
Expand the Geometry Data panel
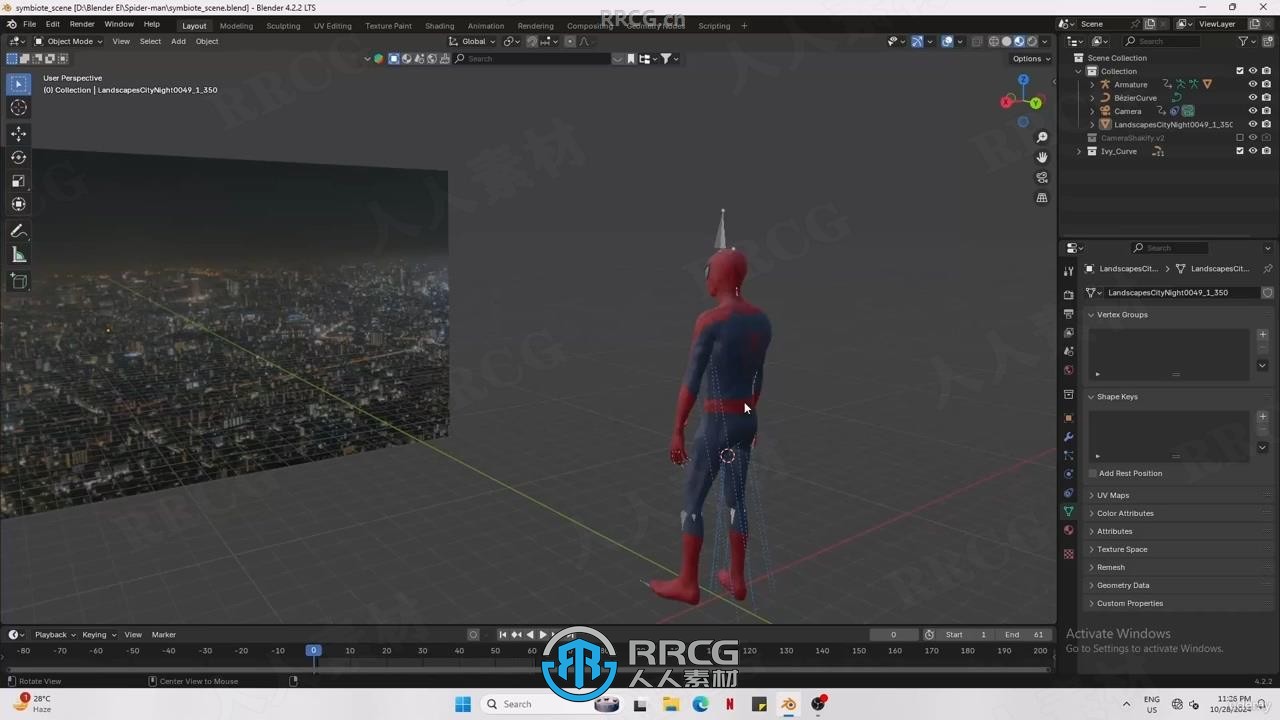[x=1122, y=585]
